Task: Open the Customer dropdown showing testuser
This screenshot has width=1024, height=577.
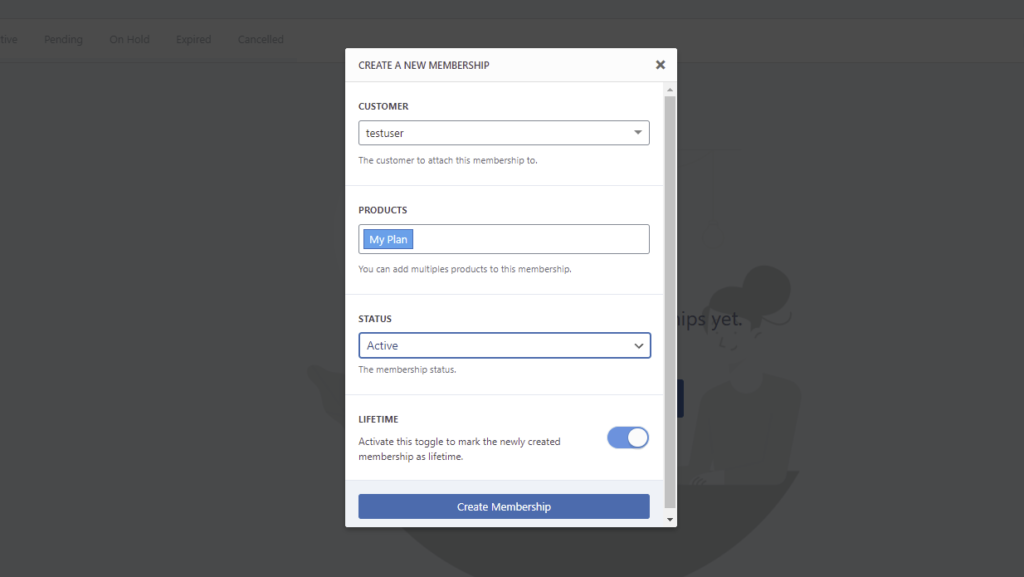Action: (x=503, y=132)
